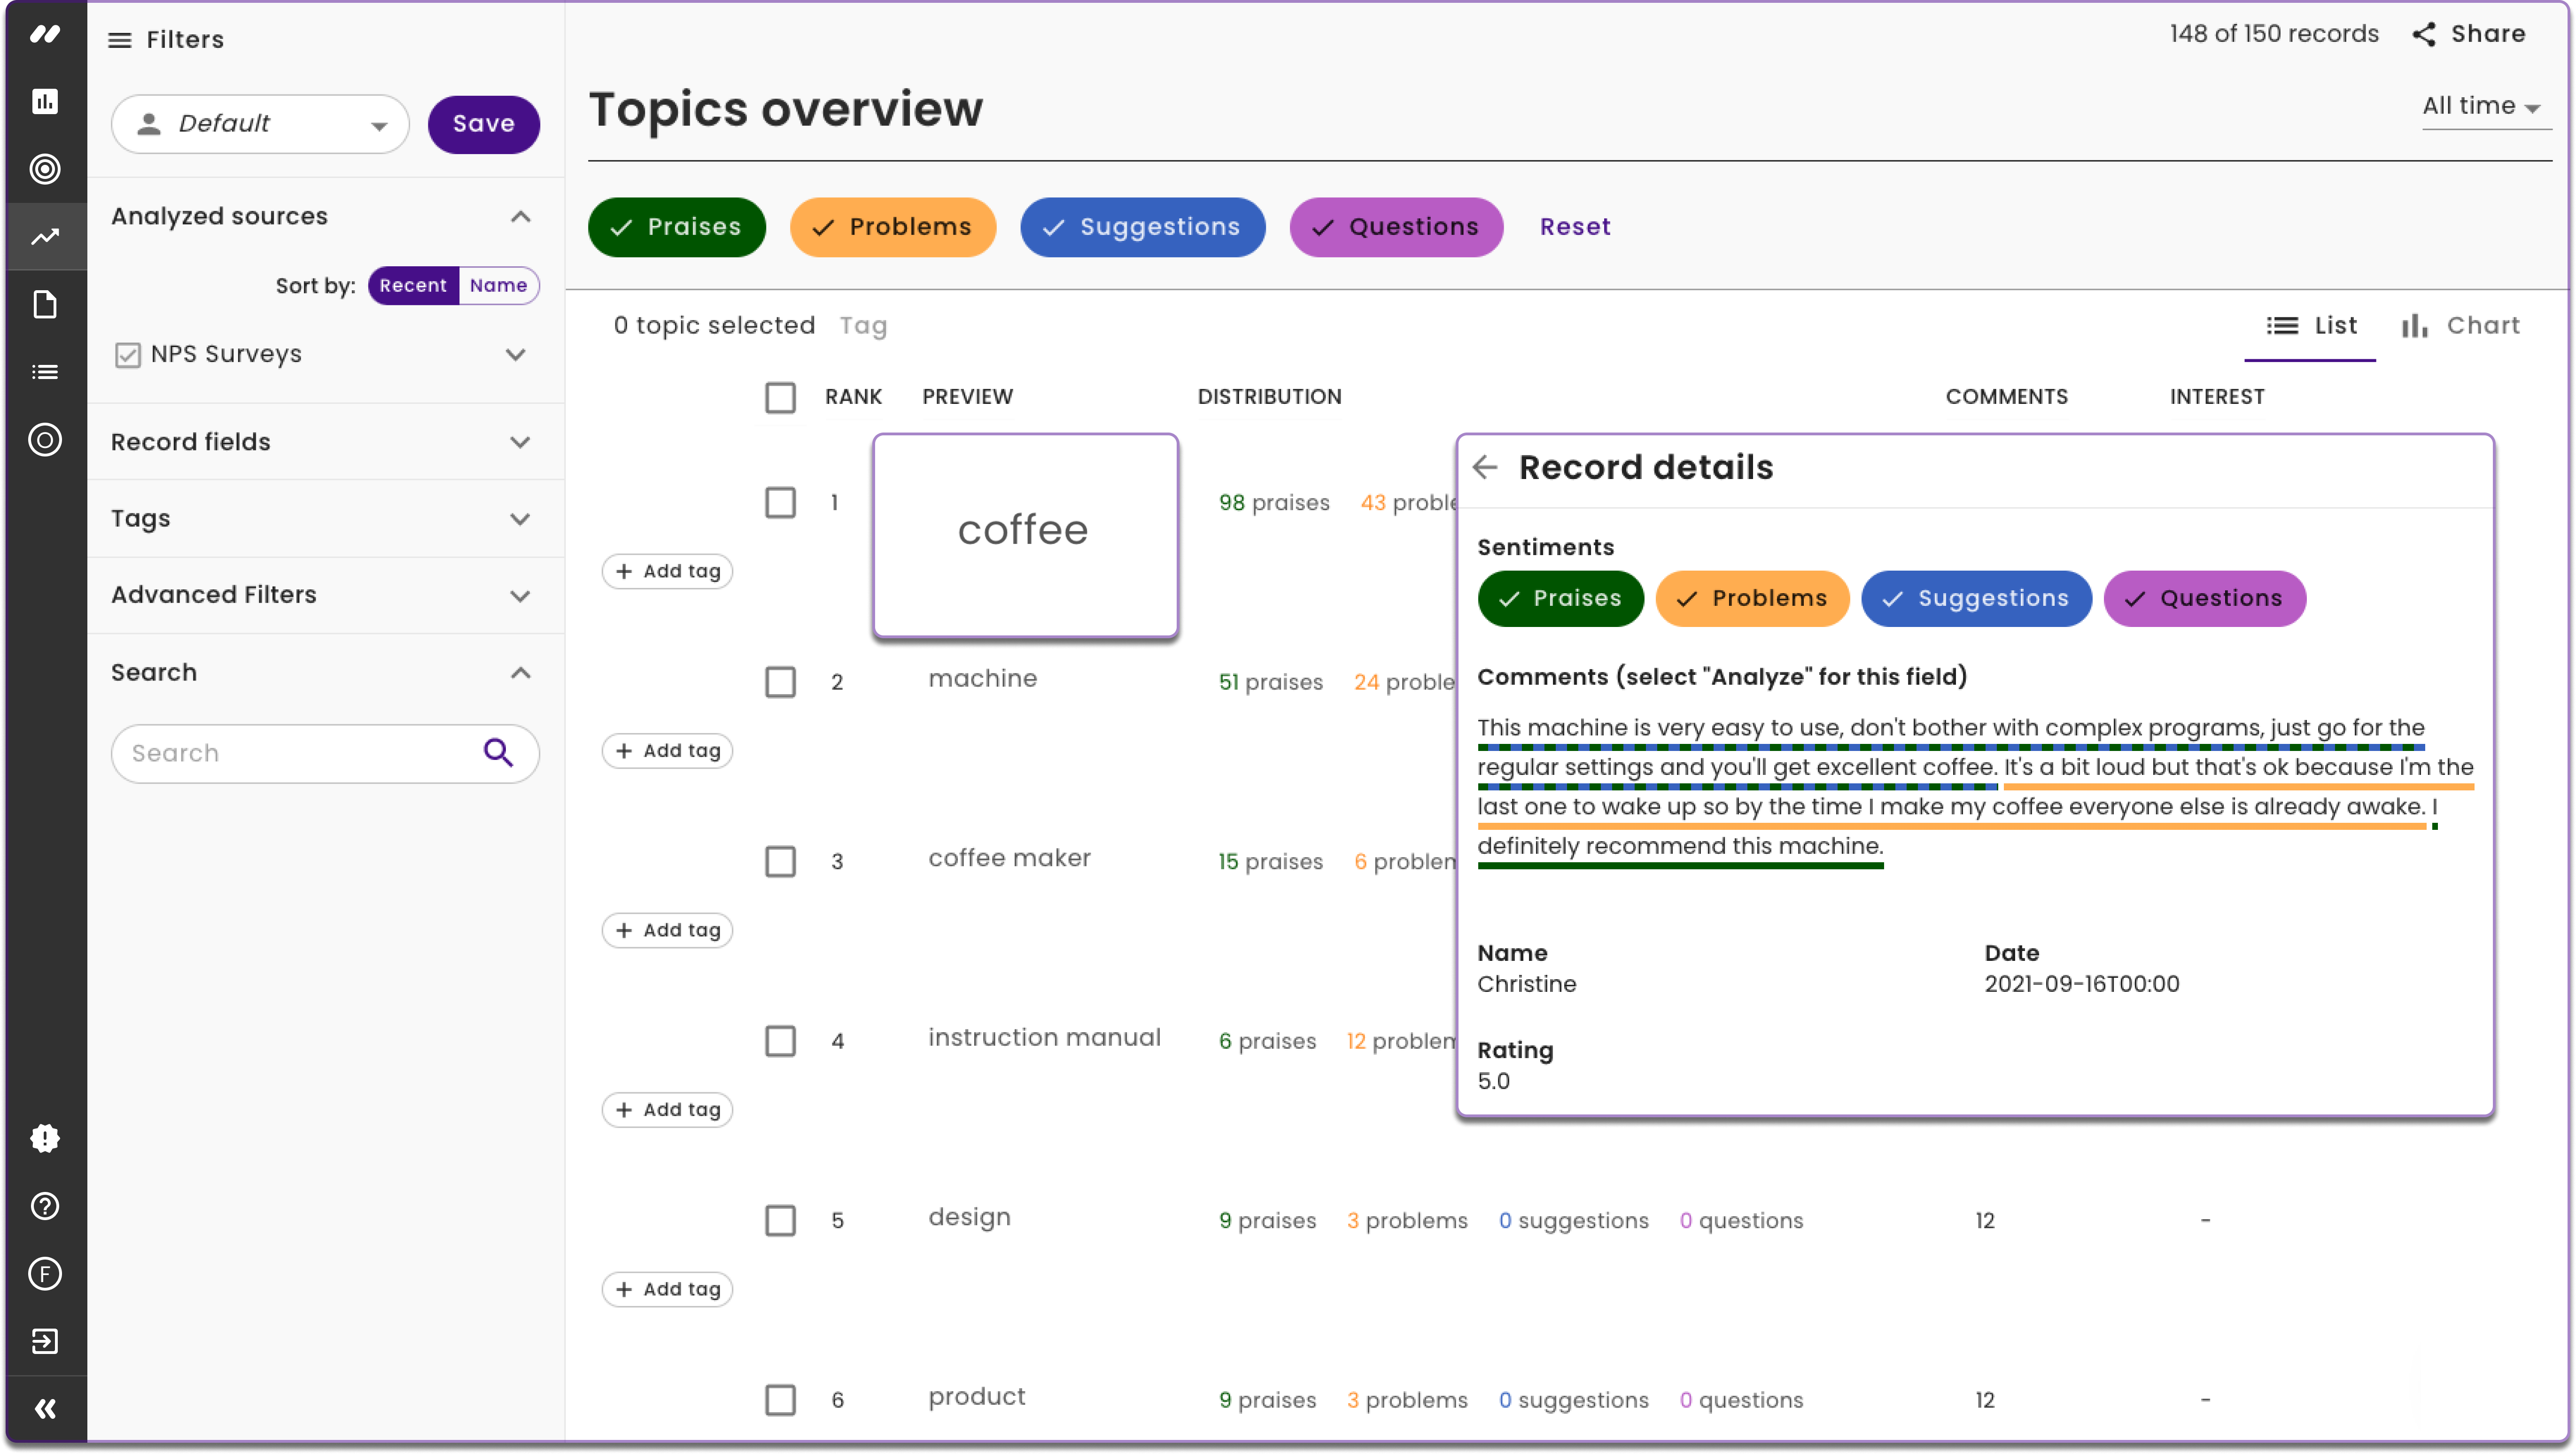Viewport: 2576px width, 1454px height.
Task: Click the search magnifier icon
Action: tap(498, 753)
